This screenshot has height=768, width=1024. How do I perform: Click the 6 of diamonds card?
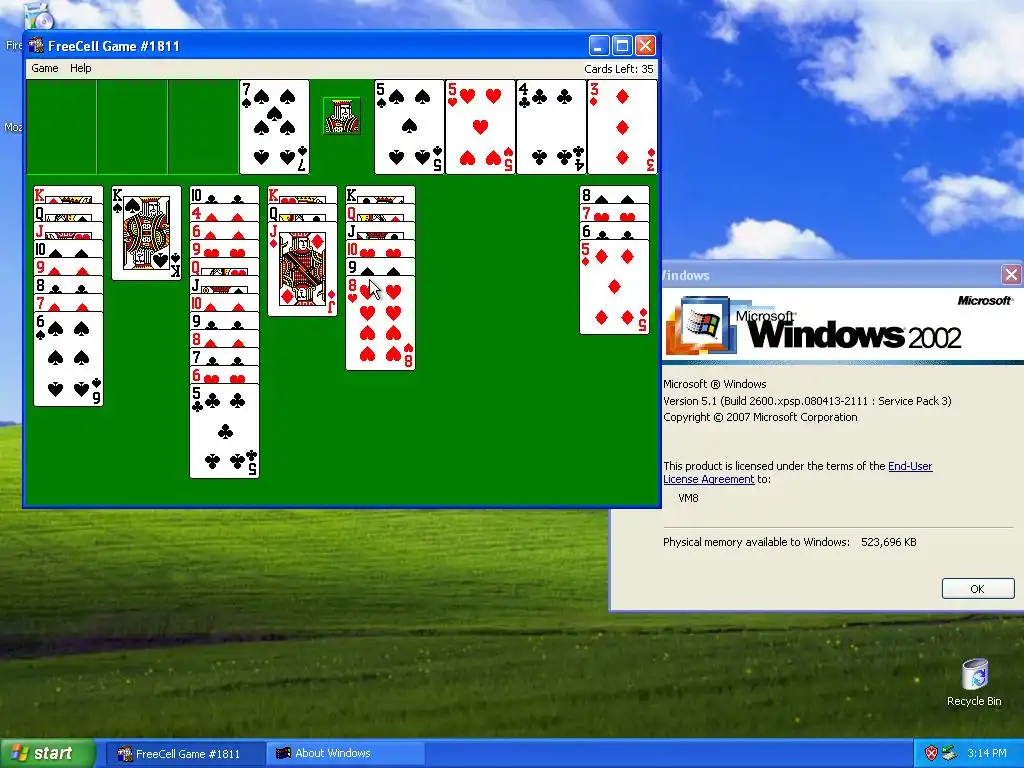[224, 231]
